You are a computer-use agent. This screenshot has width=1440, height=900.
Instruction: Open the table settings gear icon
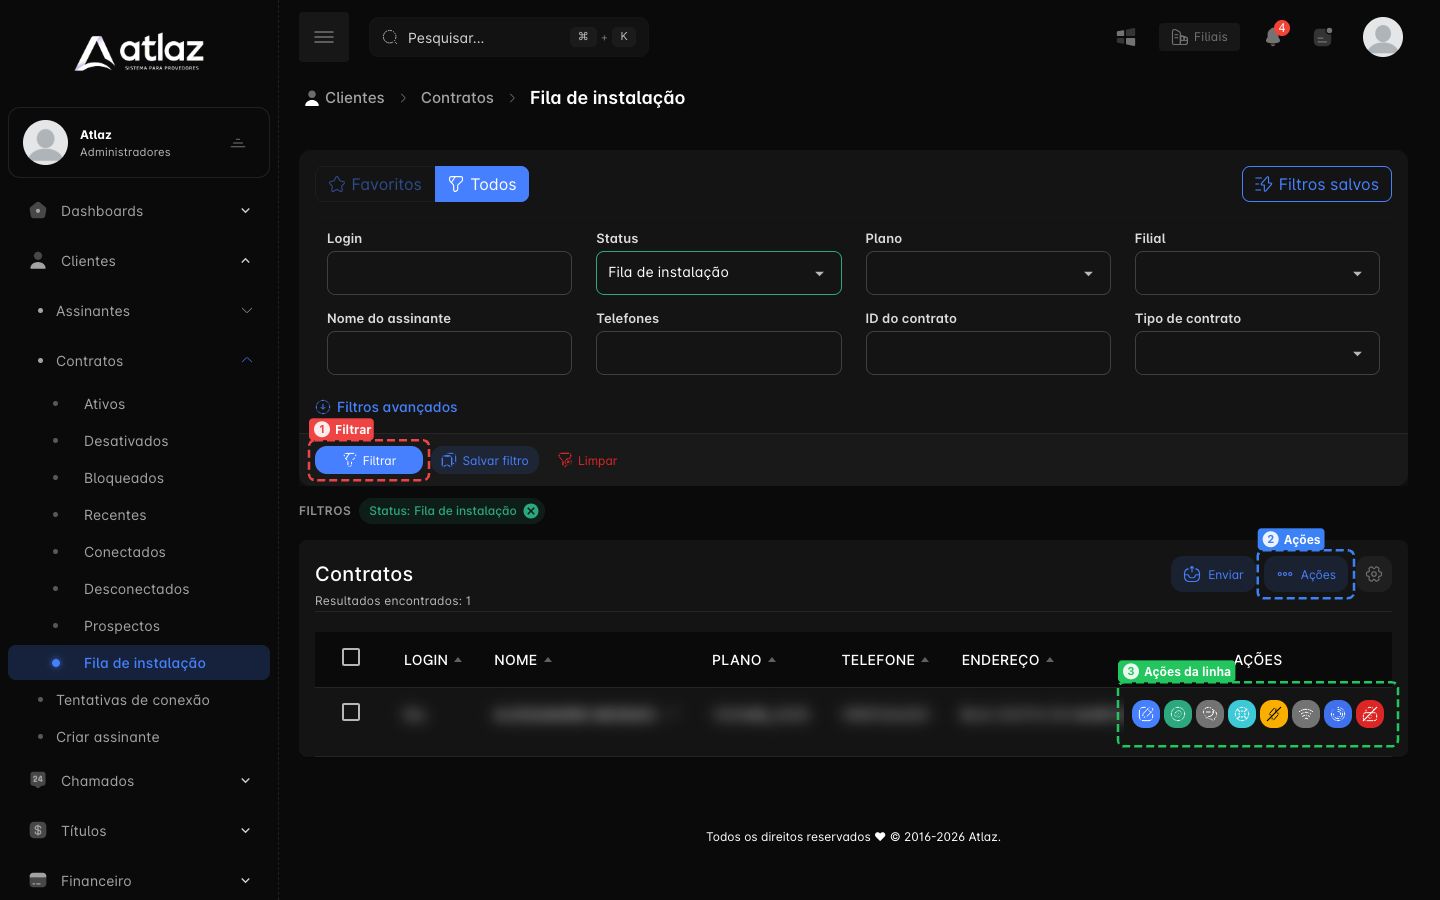coord(1374,574)
